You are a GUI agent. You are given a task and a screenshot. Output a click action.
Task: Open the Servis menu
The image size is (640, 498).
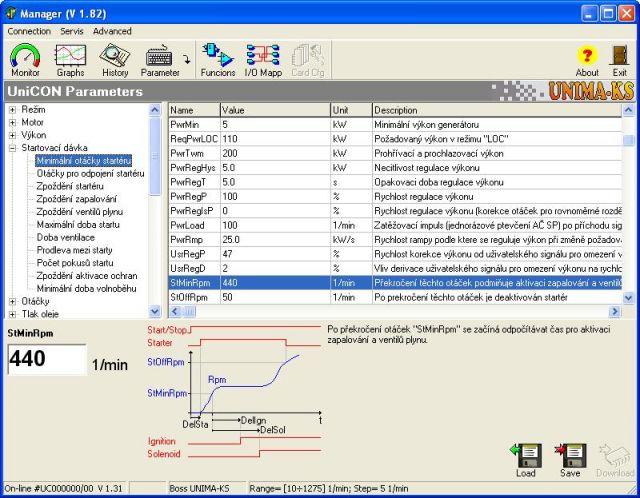[72, 31]
